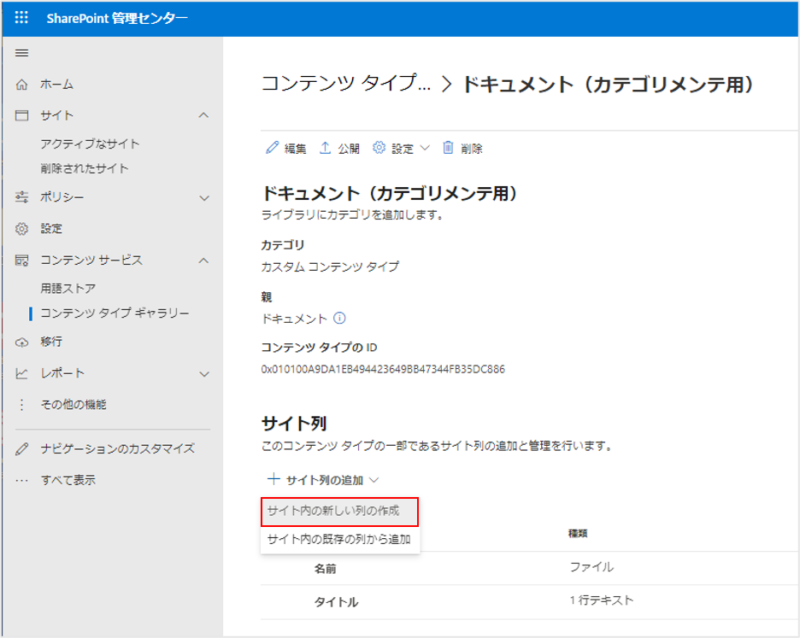Open アクティブなサイト in navigation
800x638 pixels.
tap(90, 144)
